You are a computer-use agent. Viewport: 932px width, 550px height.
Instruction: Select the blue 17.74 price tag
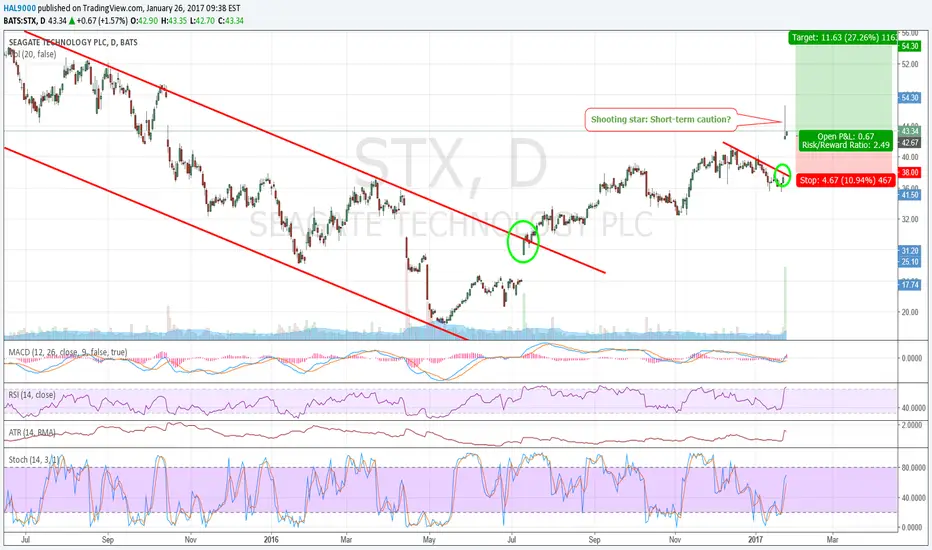[x=910, y=285]
